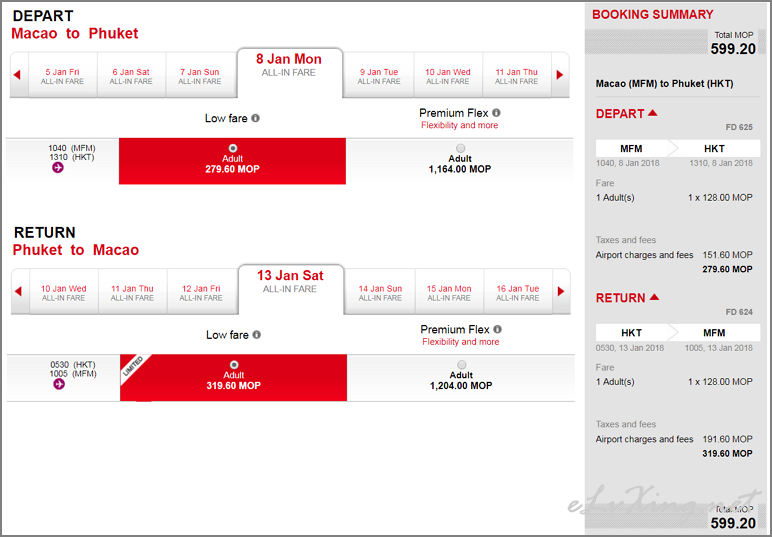Image resolution: width=772 pixels, height=537 pixels.
Task: Collapse DEPART section in booking summary
Action: click(653, 113)
